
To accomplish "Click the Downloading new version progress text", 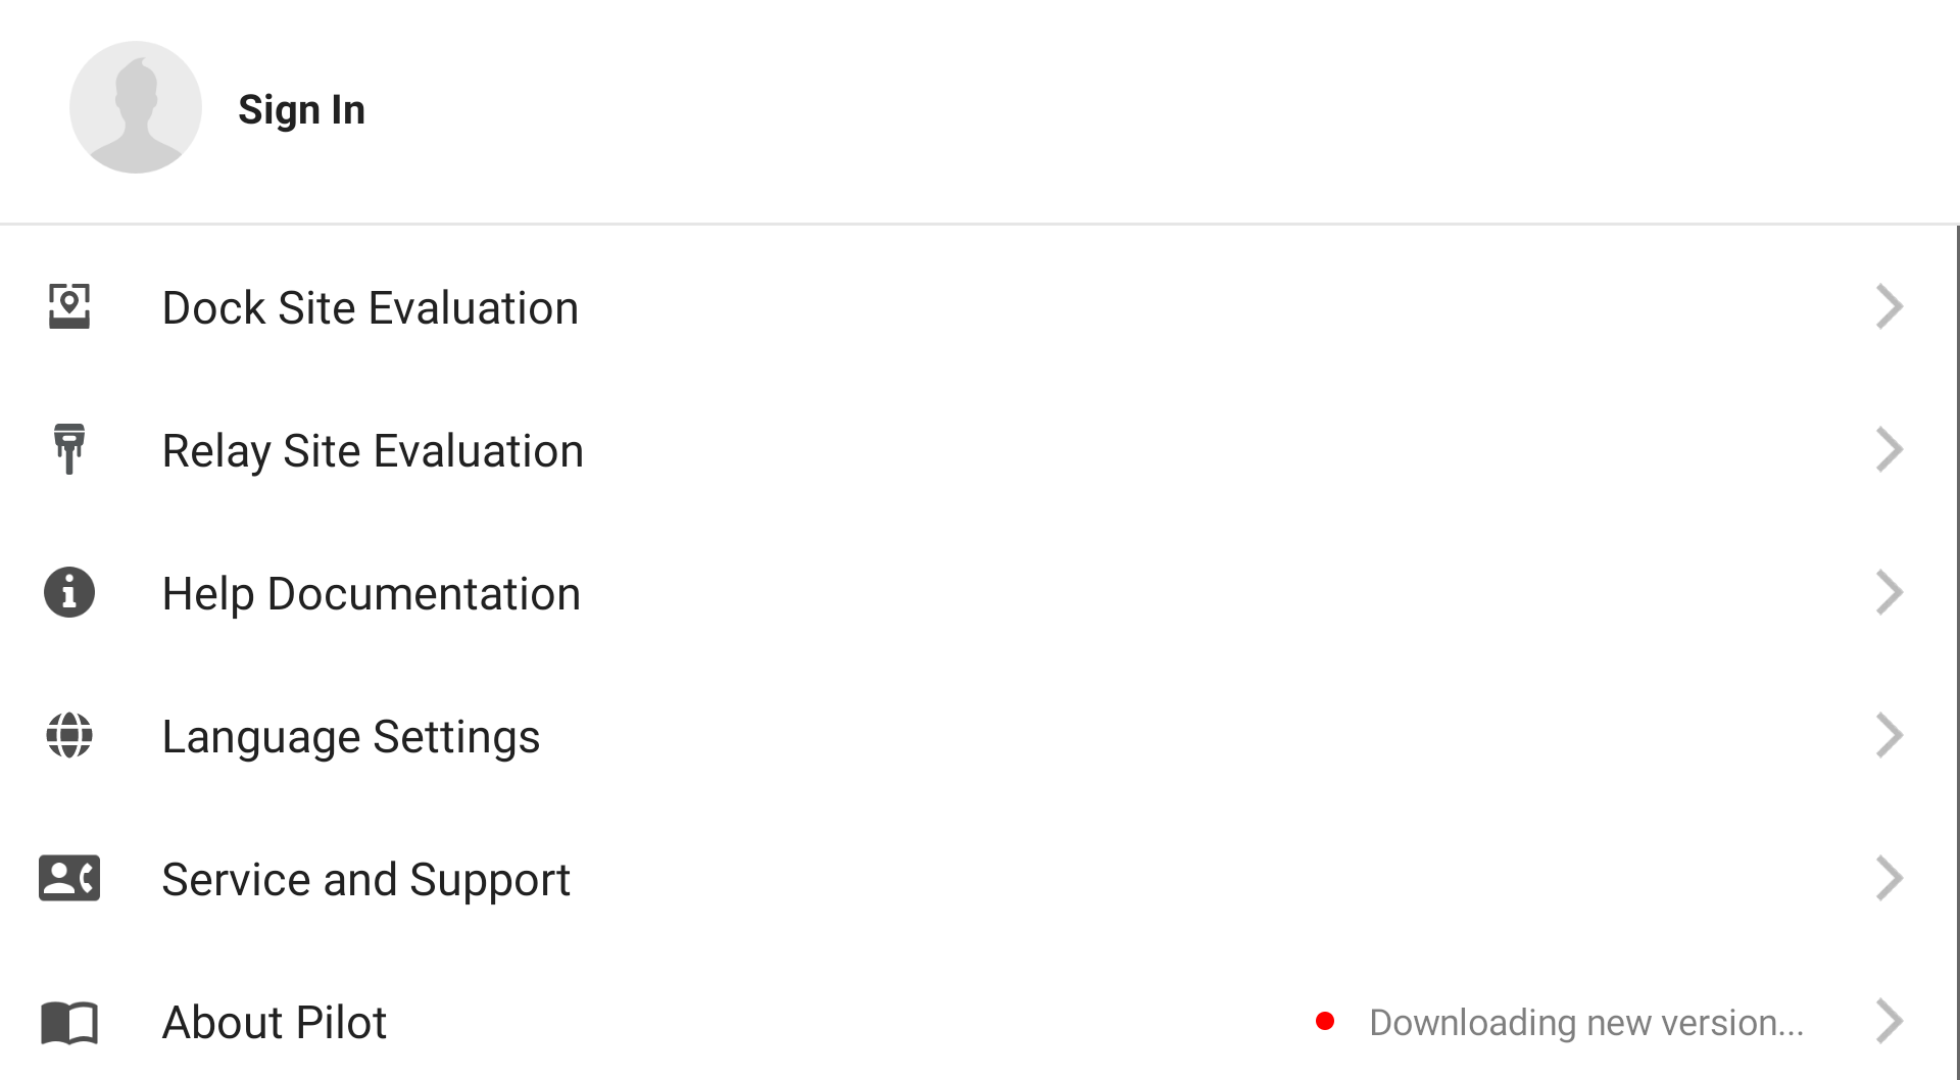I will (1589, 1022).
